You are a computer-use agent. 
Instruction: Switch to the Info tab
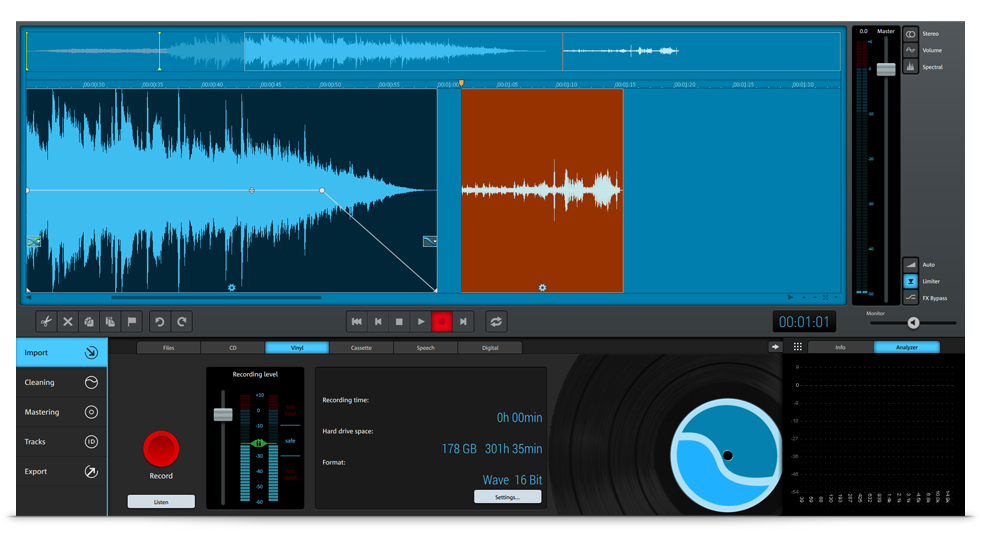840,348
